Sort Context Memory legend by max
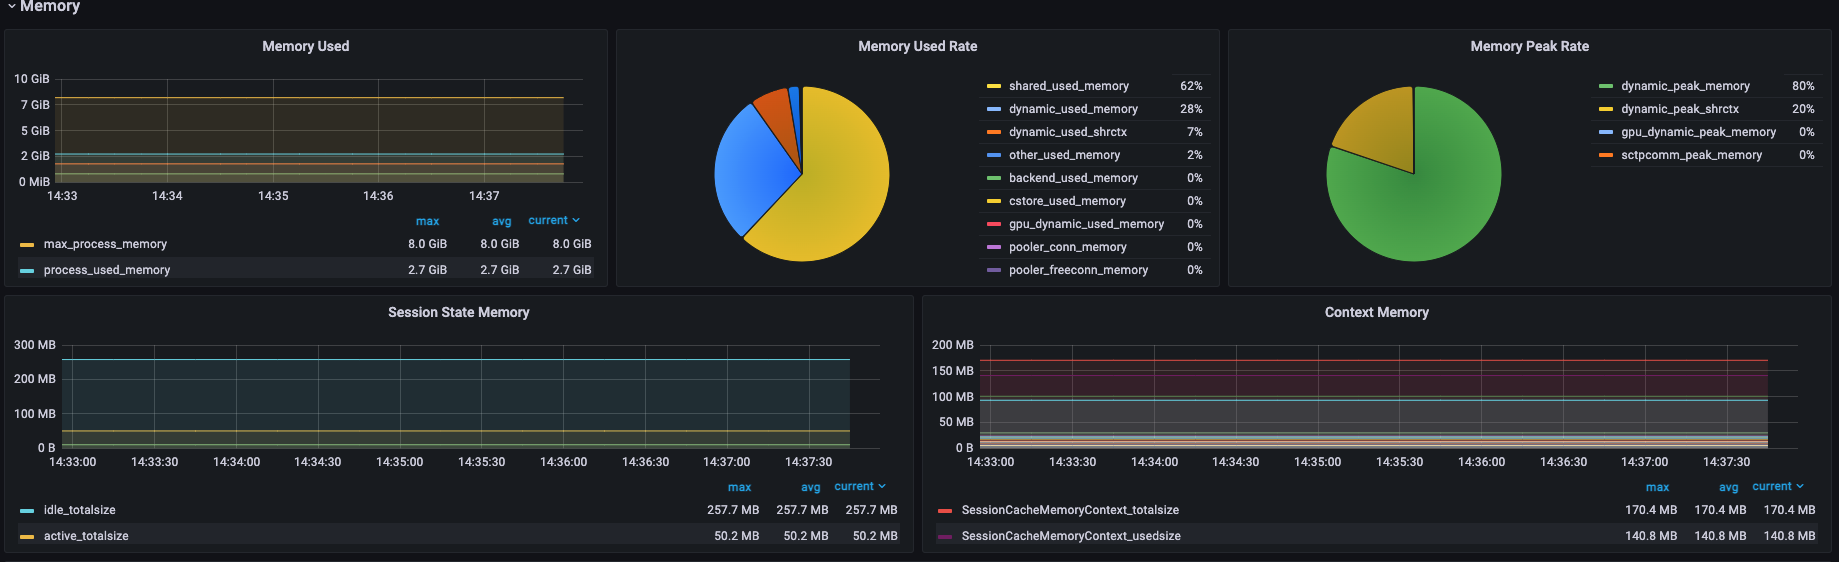 coord(1657,487)
